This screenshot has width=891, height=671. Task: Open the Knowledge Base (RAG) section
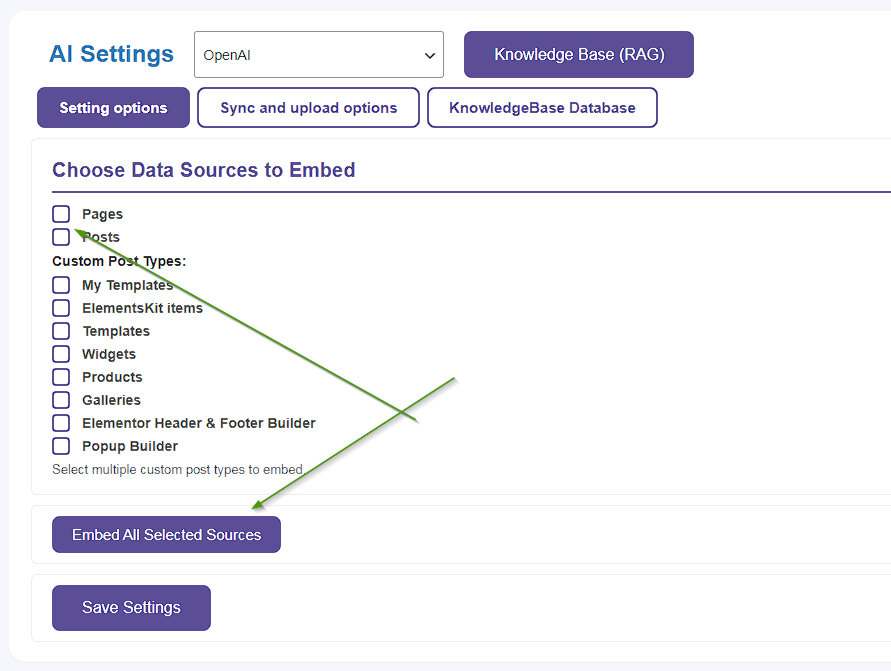click(579, 55)
